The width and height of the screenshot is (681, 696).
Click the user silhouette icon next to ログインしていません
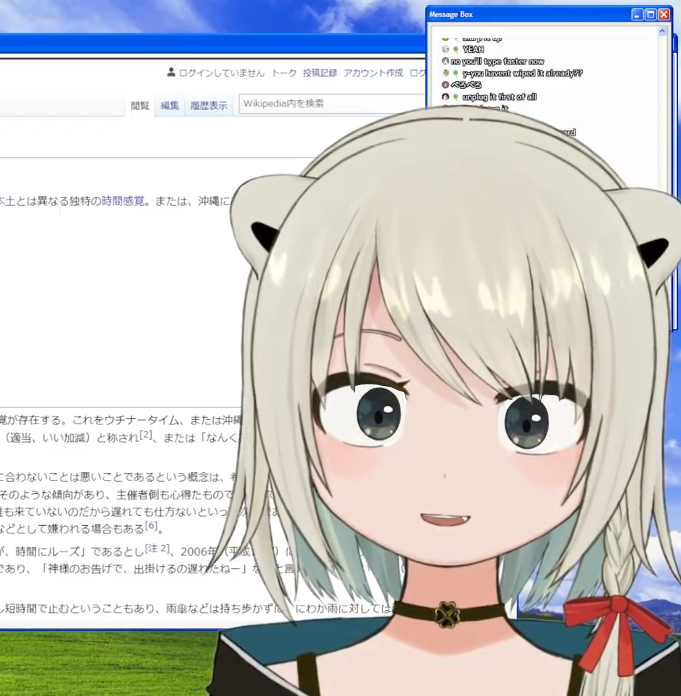coord(171,72)
